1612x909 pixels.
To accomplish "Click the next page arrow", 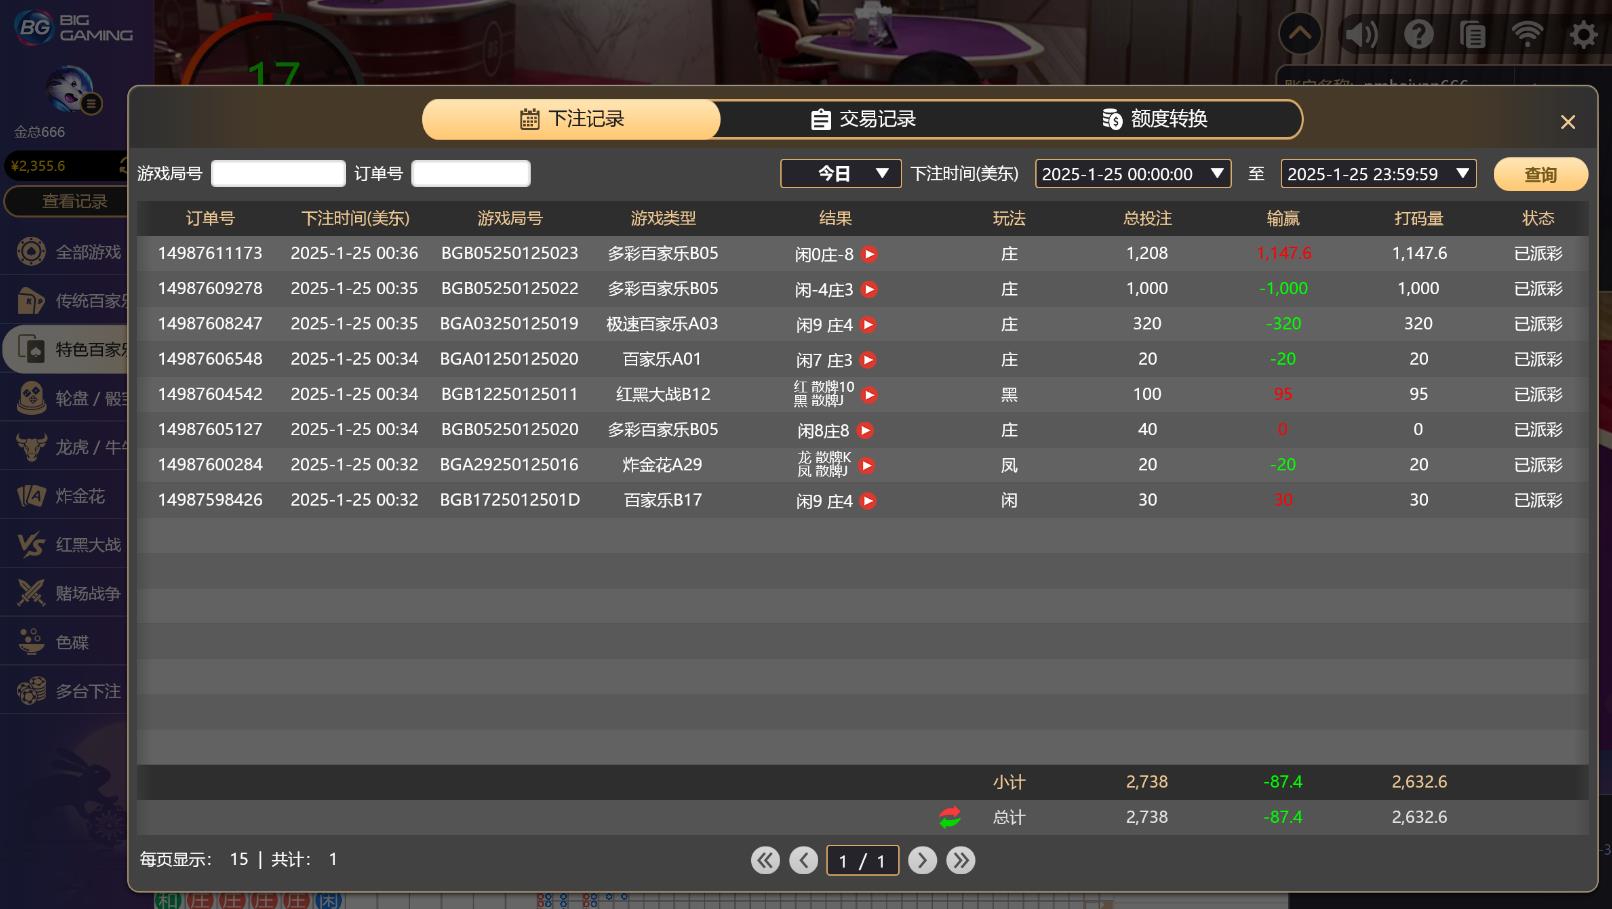I will click(x=922, y=860).
